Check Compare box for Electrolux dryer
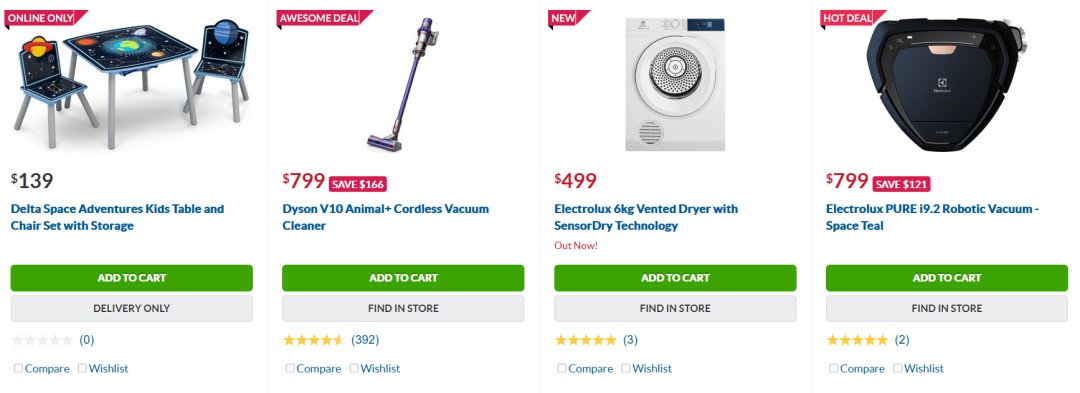Image resolution: width=1080 pixels, height=393 pixels. 562,368
